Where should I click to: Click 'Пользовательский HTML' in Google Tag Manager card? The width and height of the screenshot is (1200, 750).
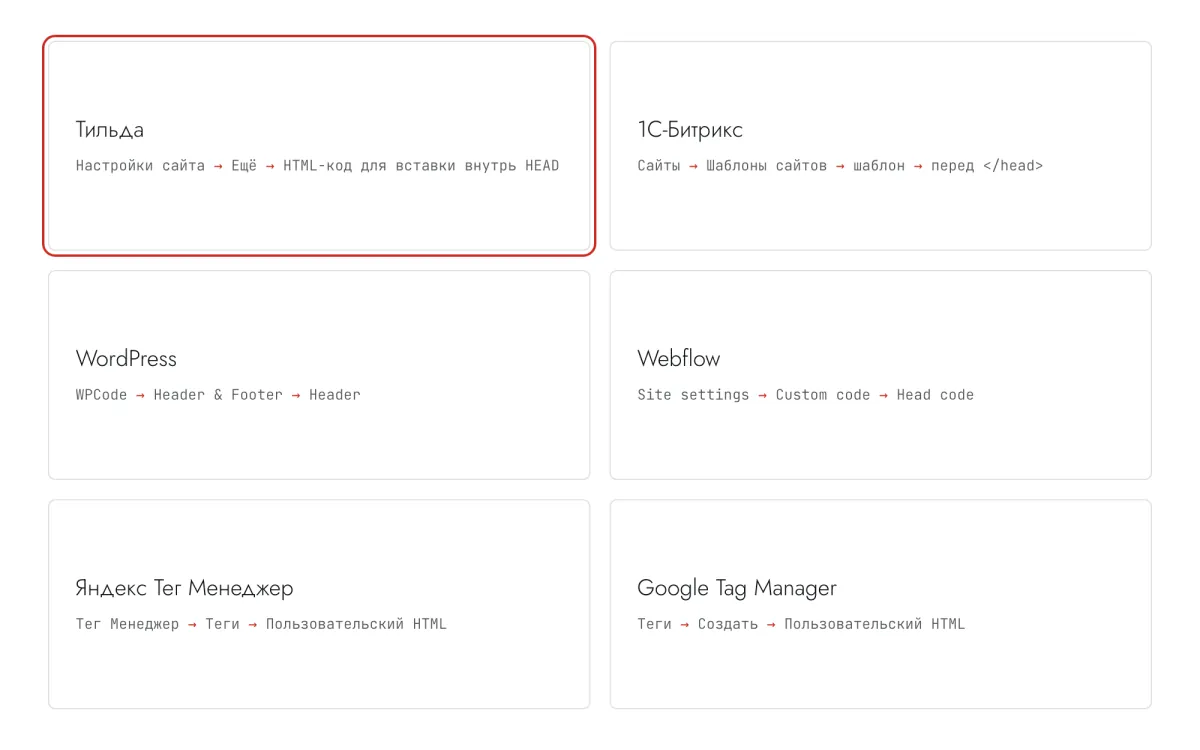coord(875,624)
